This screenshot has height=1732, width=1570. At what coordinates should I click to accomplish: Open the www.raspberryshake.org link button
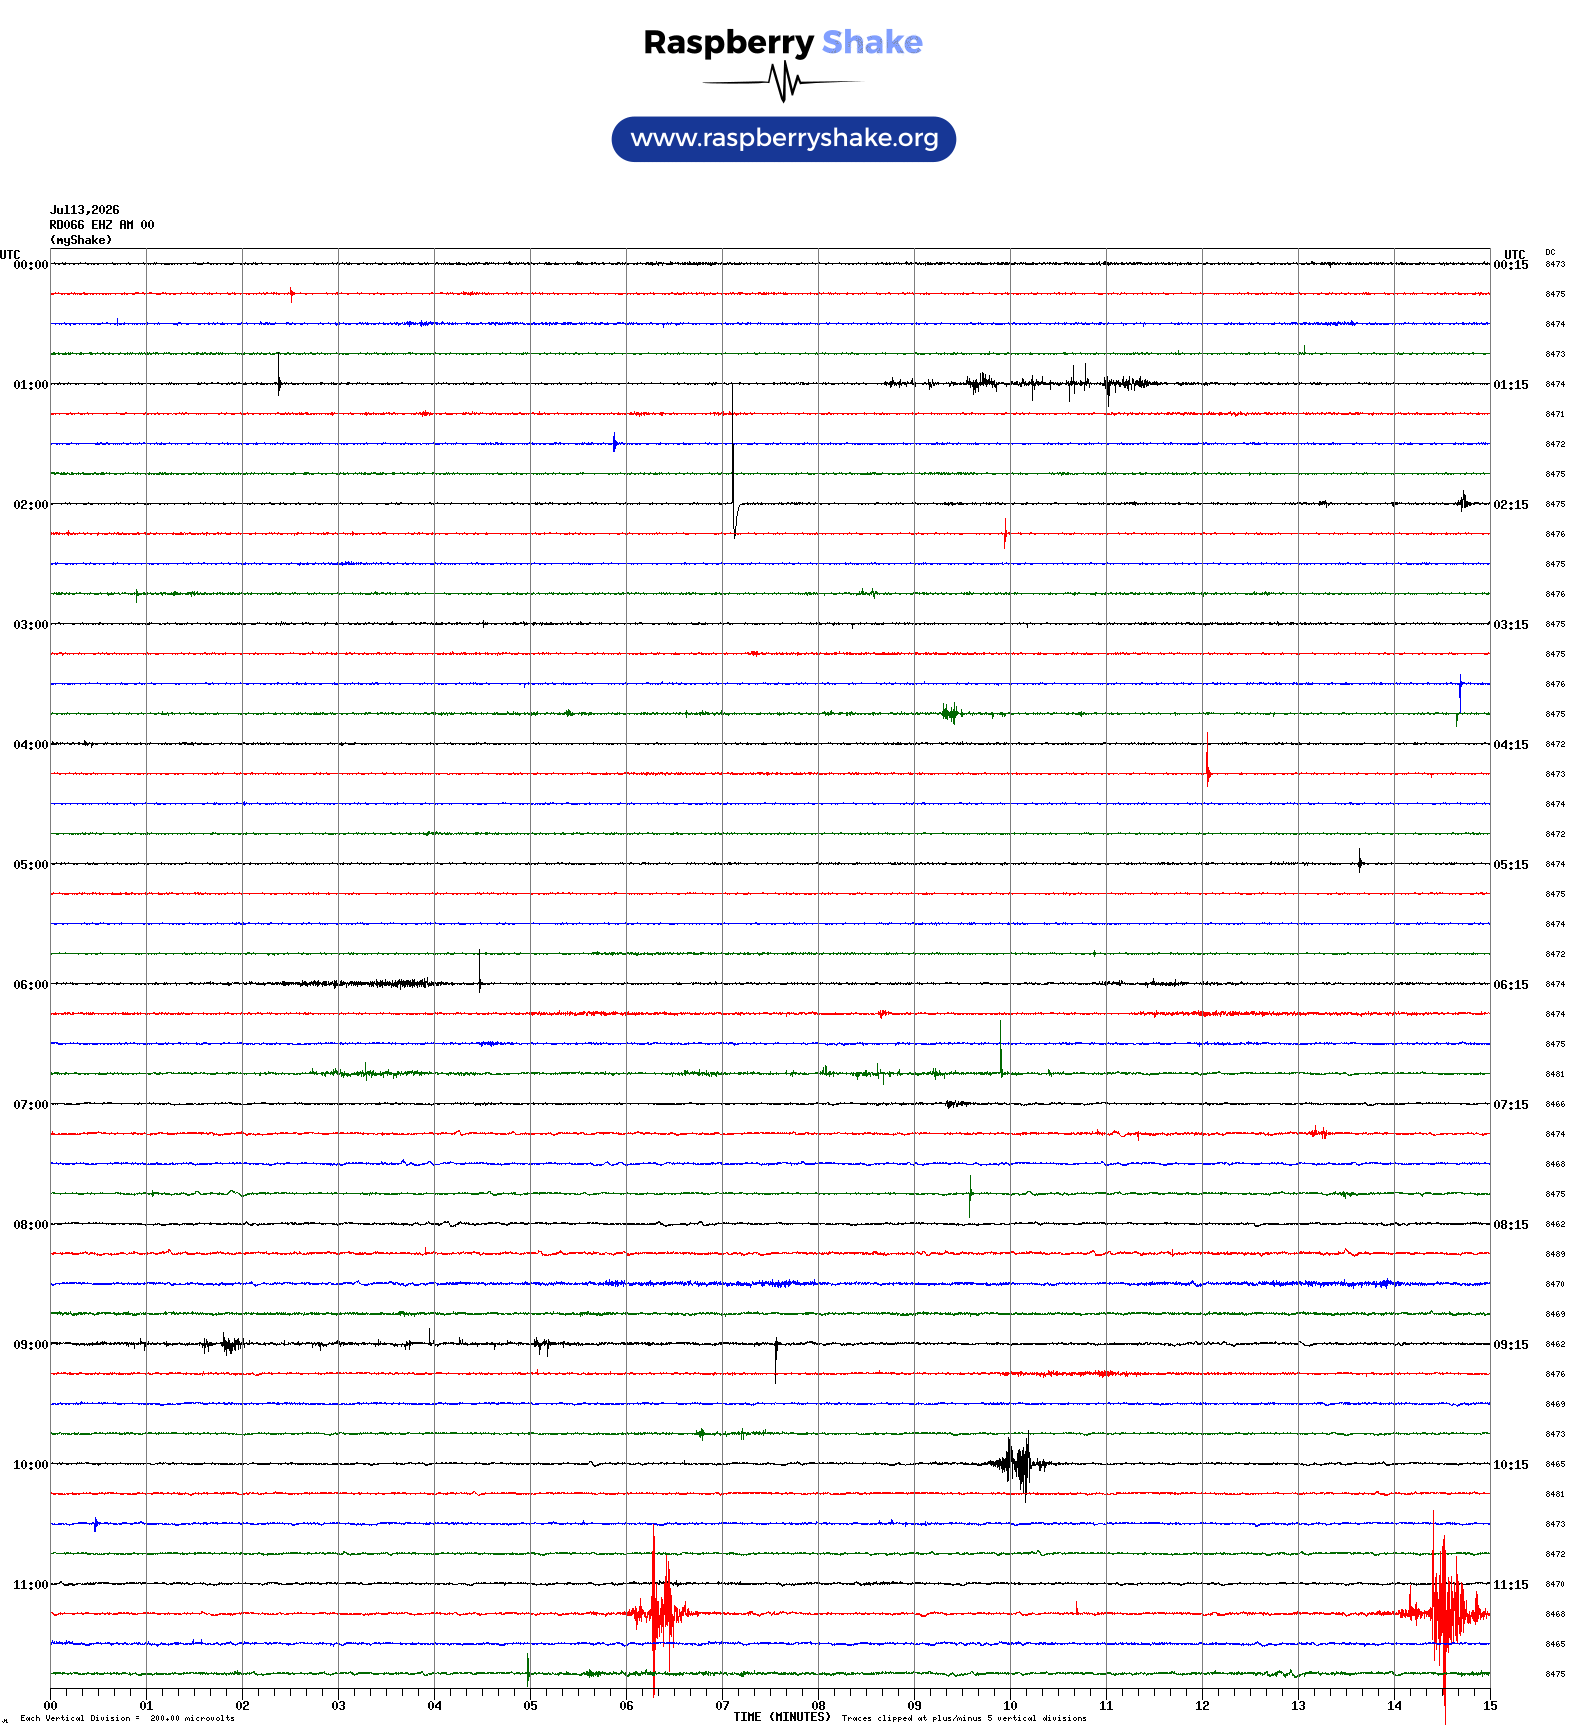pos(784,139)
